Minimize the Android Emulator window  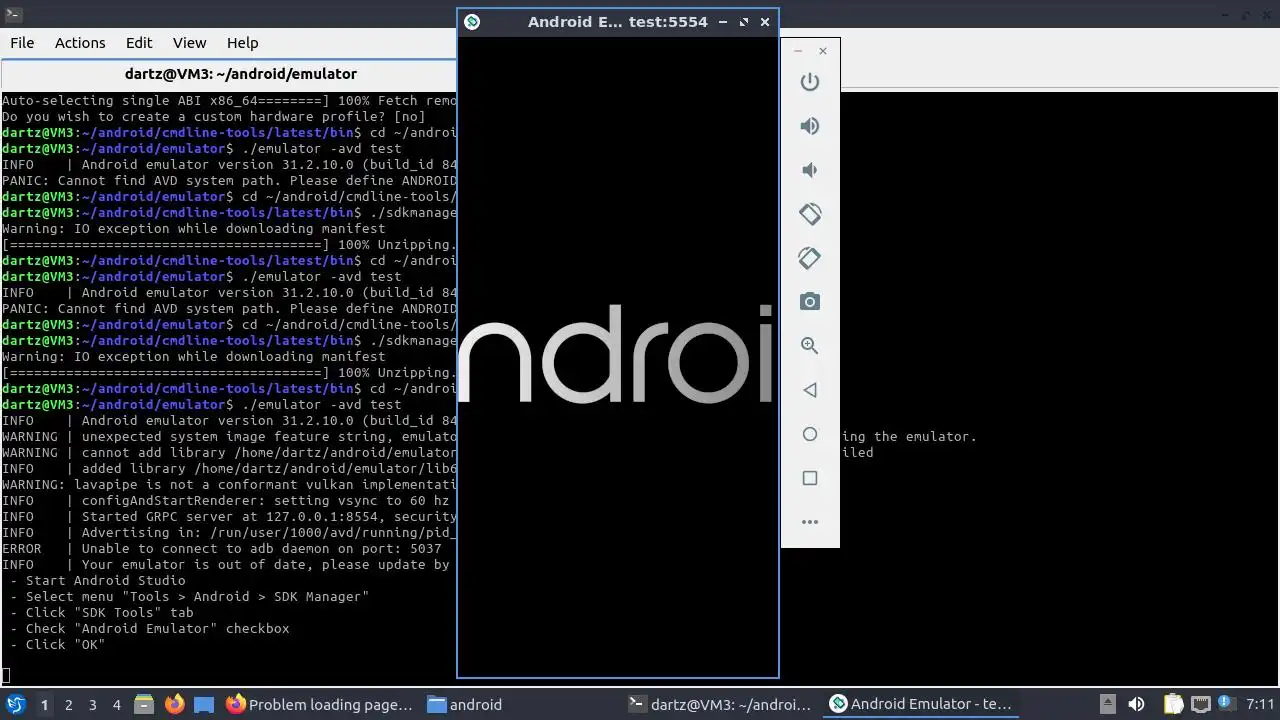click(723, 22)
